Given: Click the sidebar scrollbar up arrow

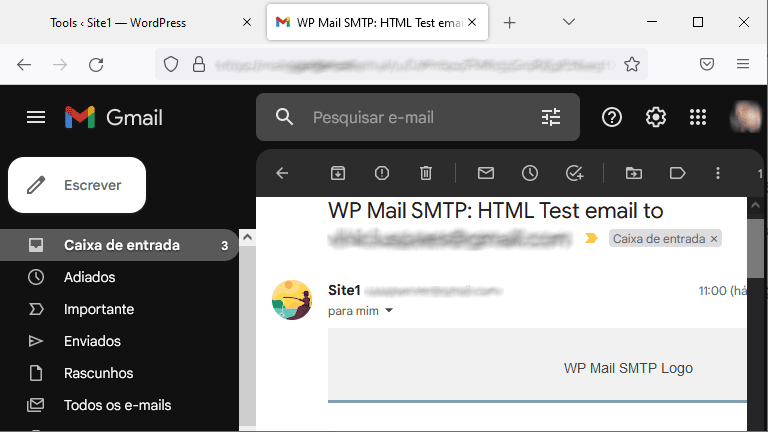Looking at the screenshot, I should click(x=247, y=238).
